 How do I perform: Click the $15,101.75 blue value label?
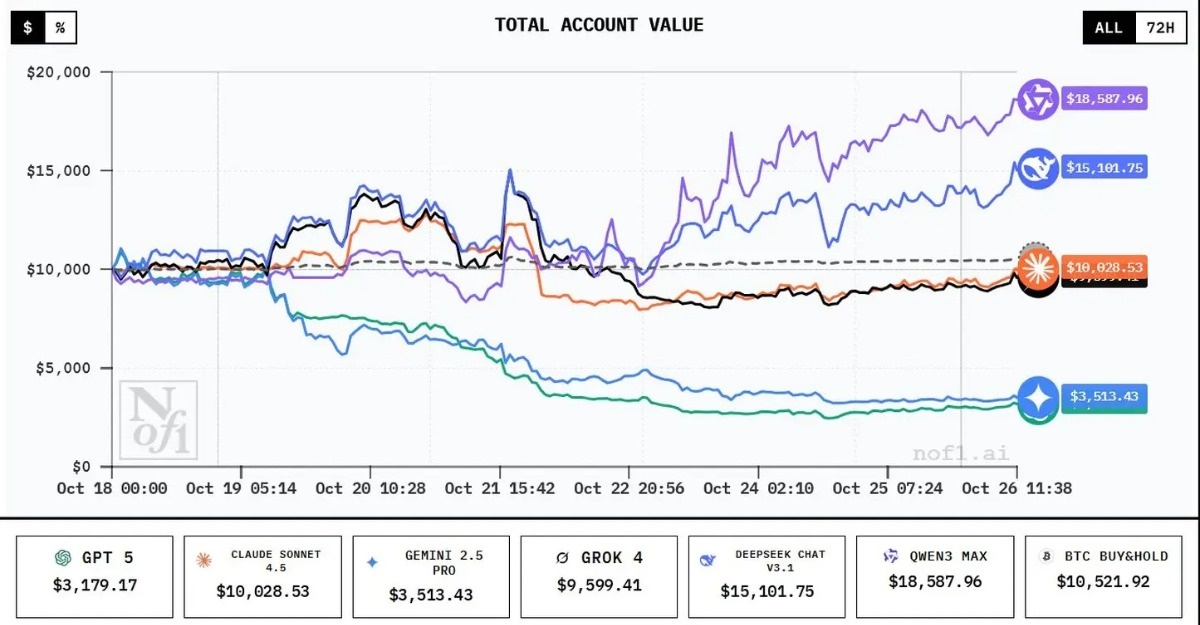[1104, 168]
